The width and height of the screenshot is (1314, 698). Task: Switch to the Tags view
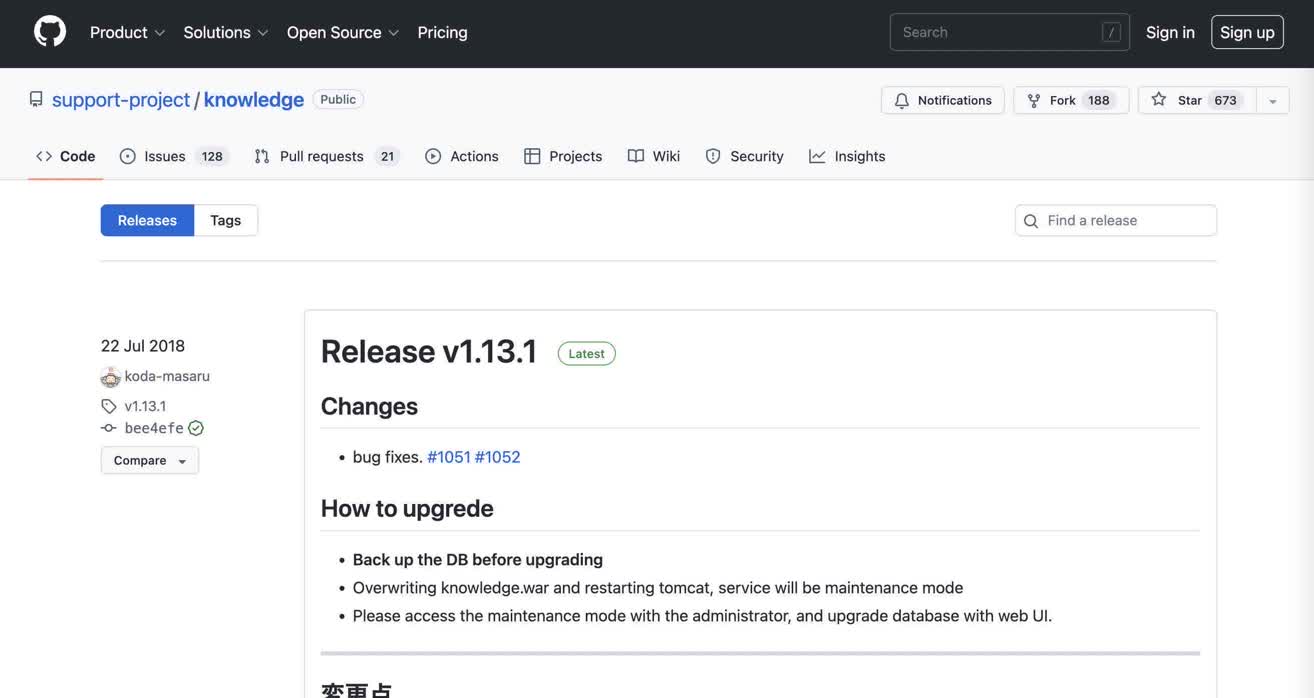(x=226, y=220)
